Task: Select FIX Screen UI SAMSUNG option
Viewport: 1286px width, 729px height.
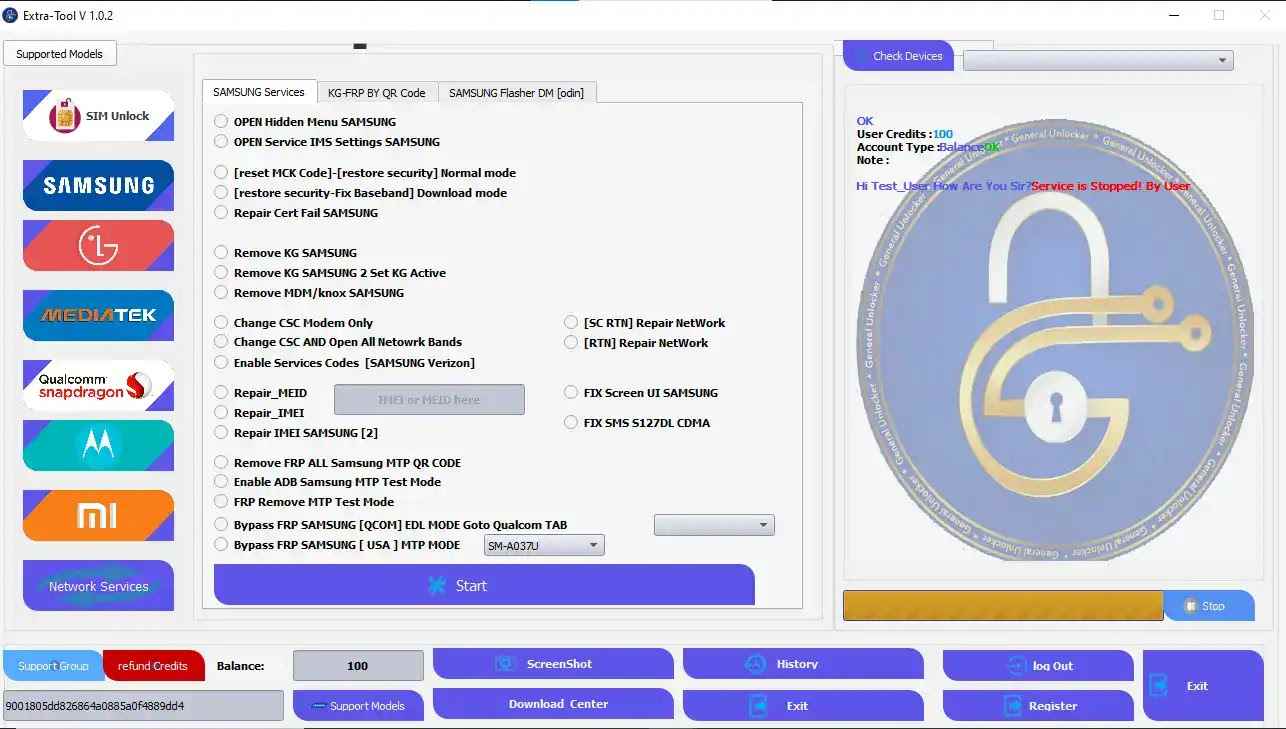Action: click(x=571, y=392)
